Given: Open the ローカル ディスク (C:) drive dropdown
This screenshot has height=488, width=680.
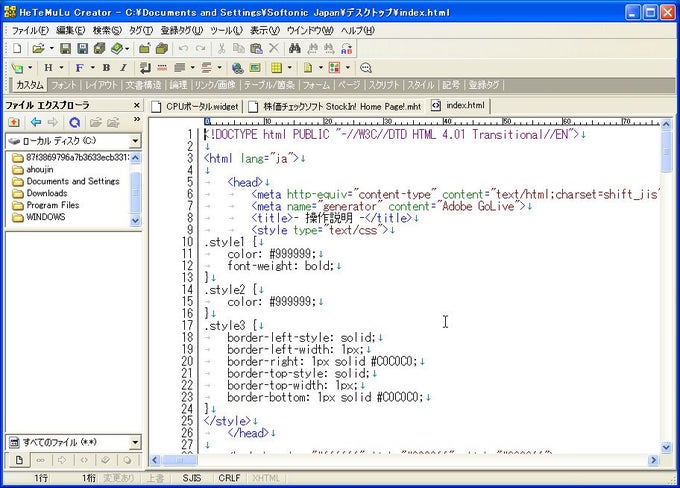Looking at the screenshot, I should (135, 141).
